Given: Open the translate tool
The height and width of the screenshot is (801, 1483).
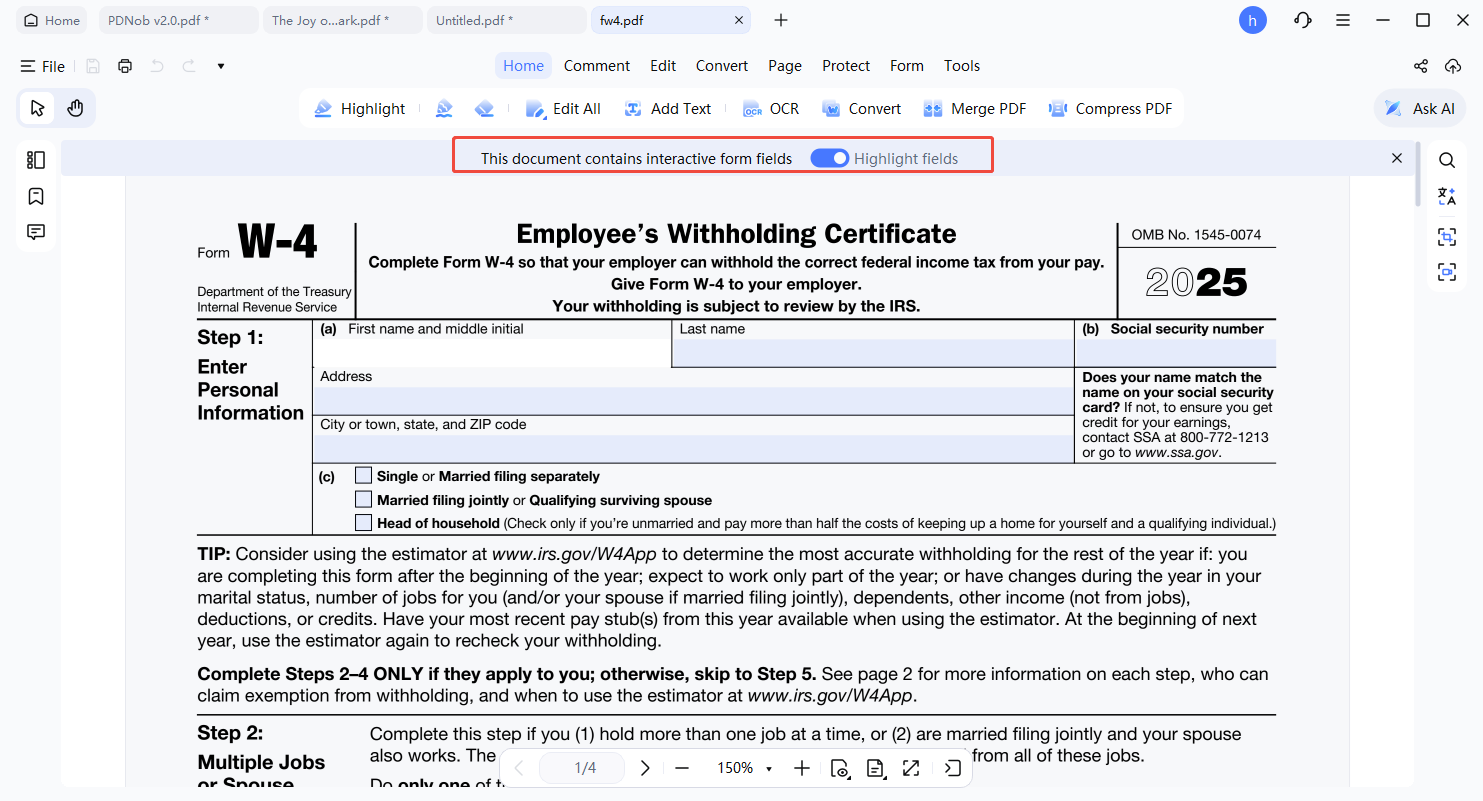Looking at the screenshot, I should [x=1447, y=196].
